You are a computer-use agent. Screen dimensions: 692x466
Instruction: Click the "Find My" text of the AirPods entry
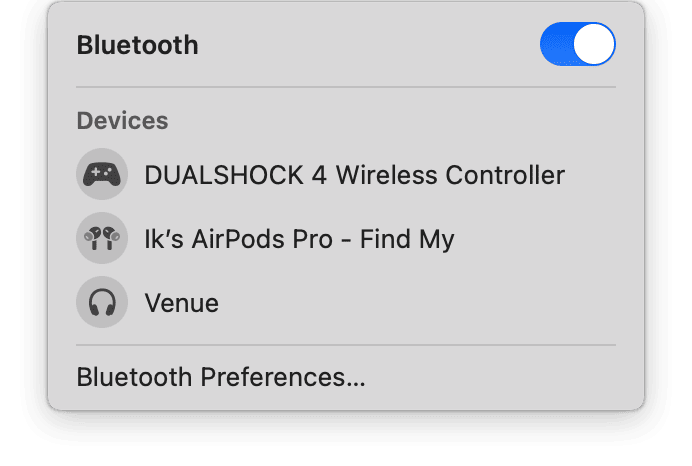point(407,239)
